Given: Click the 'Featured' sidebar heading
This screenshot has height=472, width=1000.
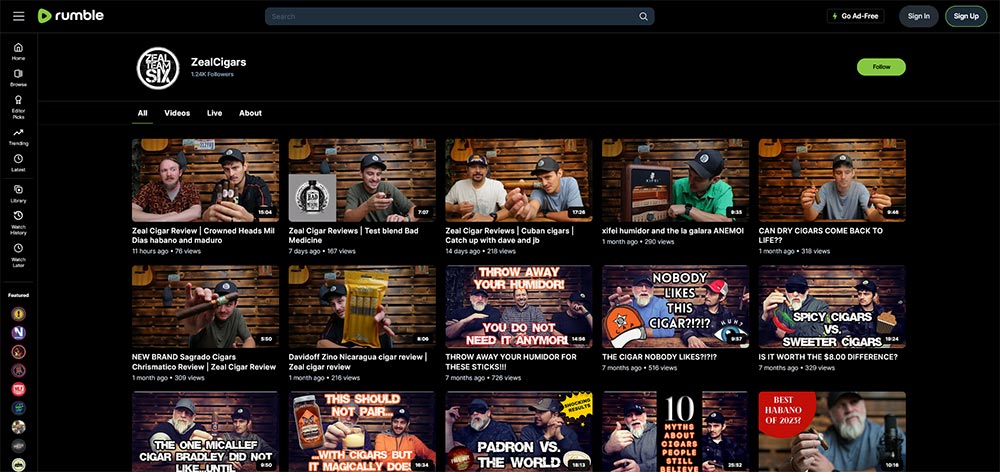Looking at the screenshot, I should [18, 295].
